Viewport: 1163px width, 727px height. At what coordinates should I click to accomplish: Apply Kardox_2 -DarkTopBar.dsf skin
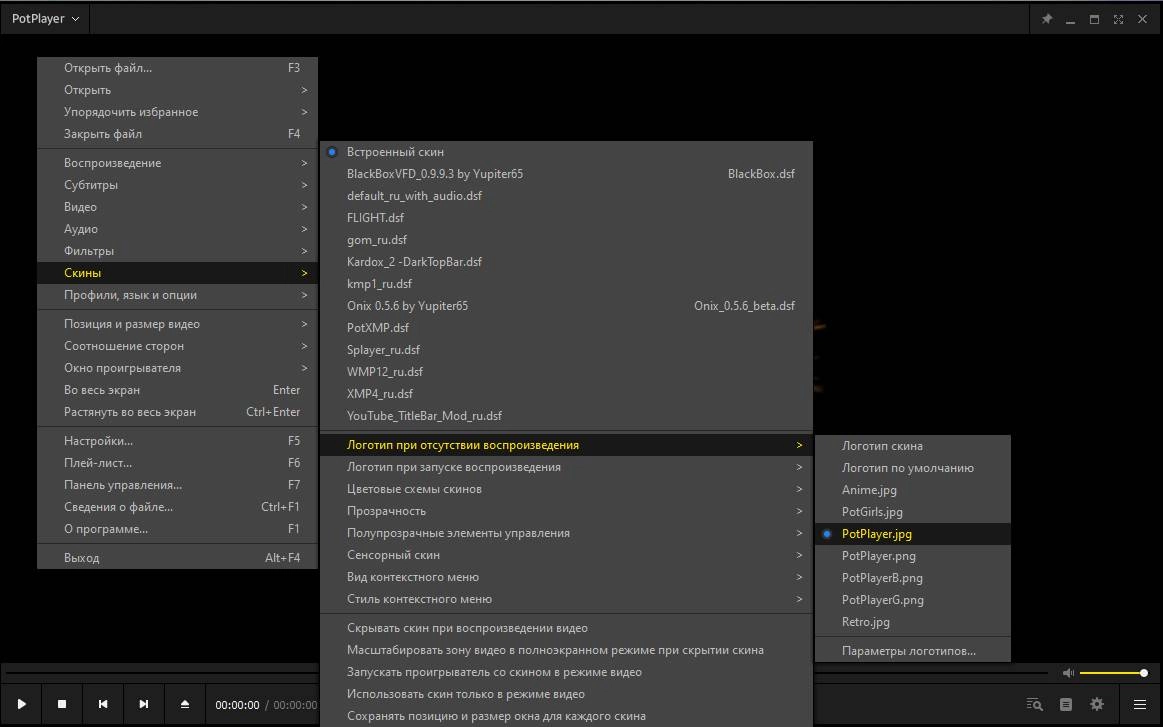(x=567, y=262)
